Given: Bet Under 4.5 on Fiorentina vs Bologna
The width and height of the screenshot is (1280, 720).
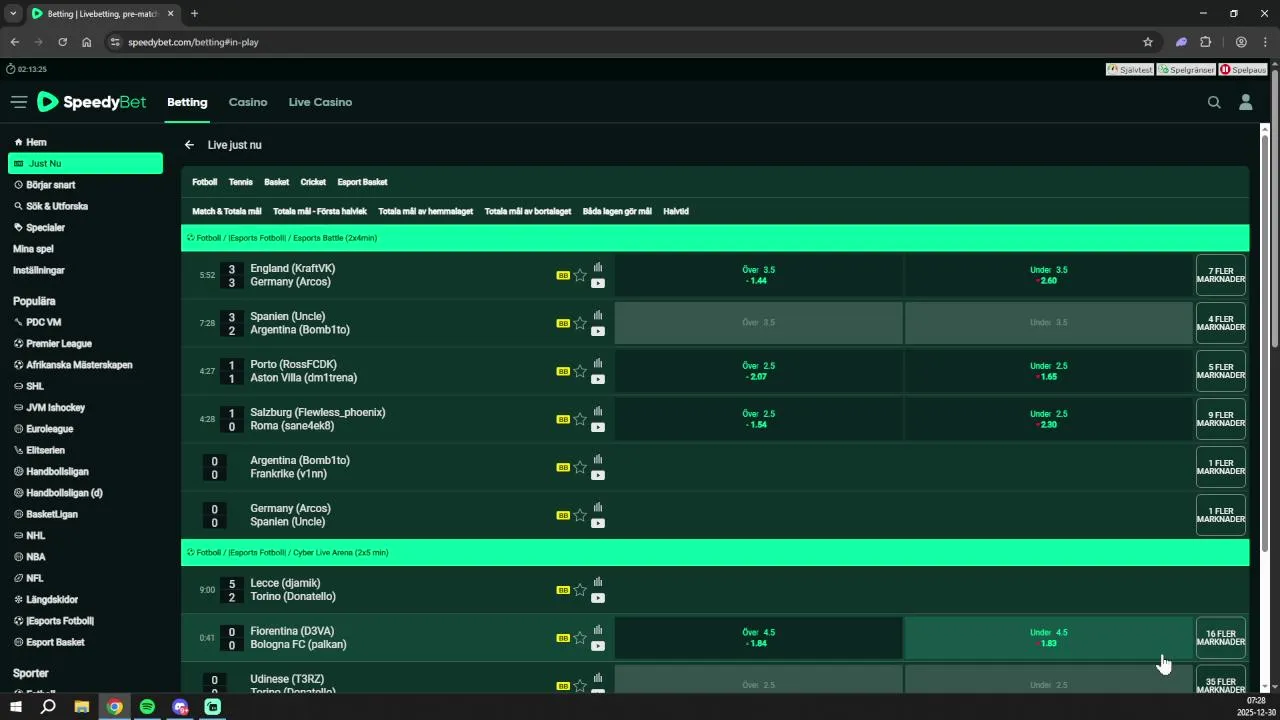Looking at the screenshot, I should (x=1049, y=638).
